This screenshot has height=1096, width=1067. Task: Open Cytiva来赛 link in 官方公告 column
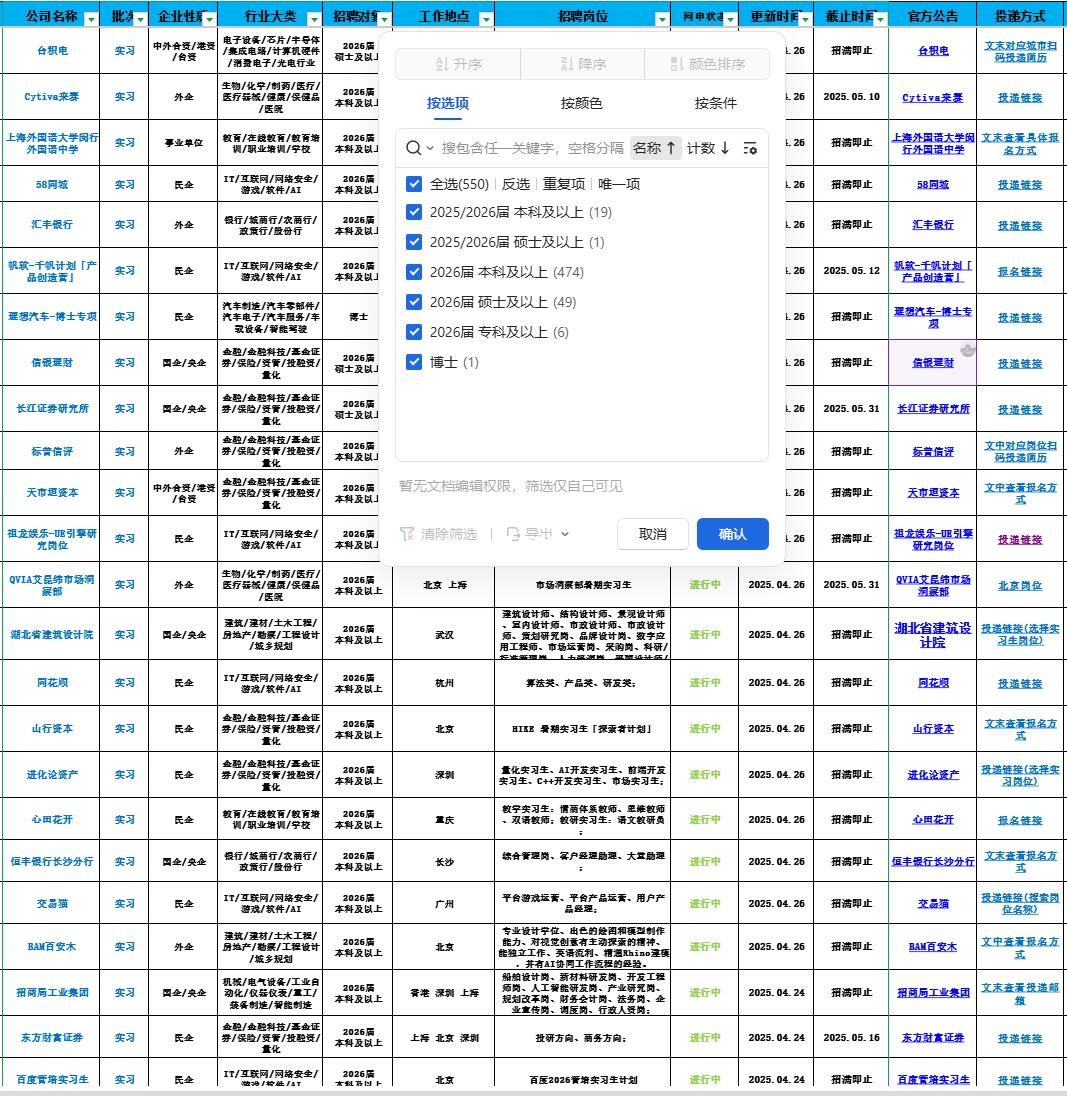coord(932,97)
